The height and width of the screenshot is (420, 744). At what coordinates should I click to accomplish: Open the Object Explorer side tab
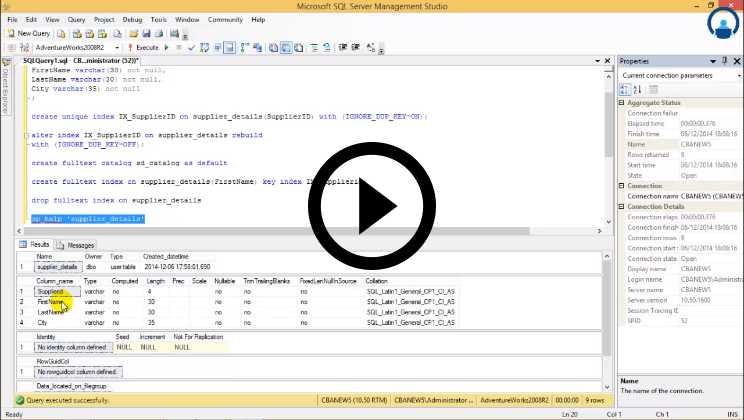(x=5, y=85)
